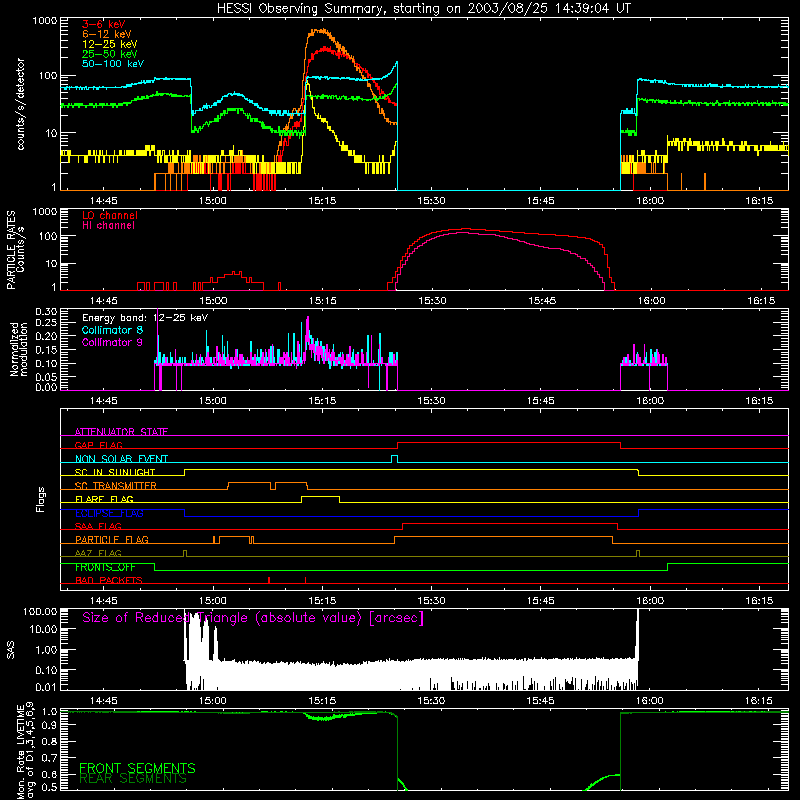Click the green '25-50 keV' legend label
The height and width of the screenshot is (800, 800).
pyautogui.click(x=110, y=54)
